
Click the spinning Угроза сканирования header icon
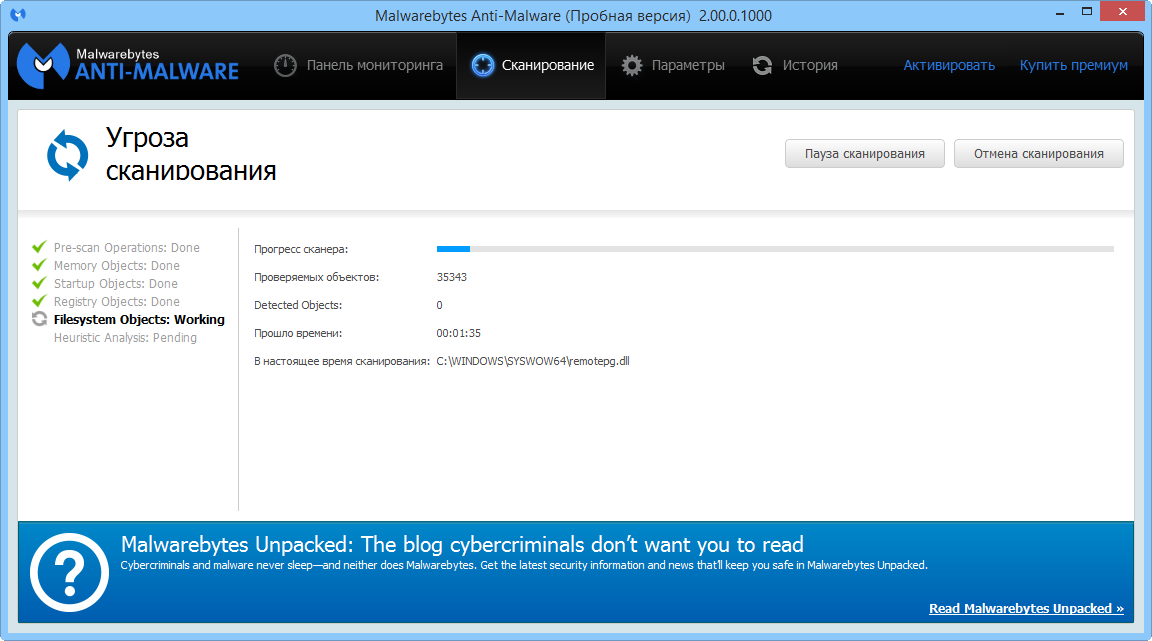tap(67, 155)
